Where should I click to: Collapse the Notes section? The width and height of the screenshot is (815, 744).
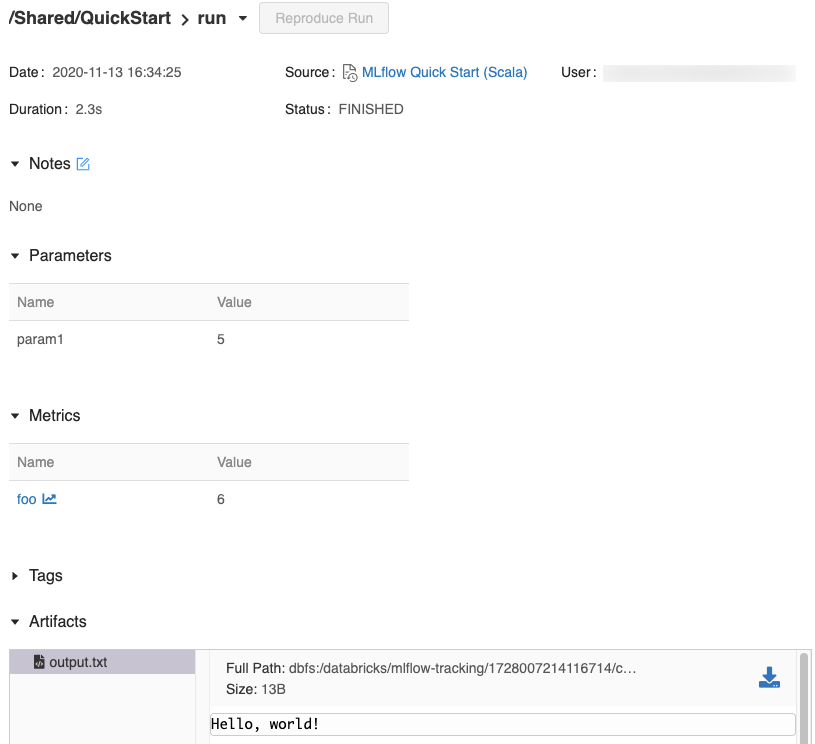click(15, 164)
